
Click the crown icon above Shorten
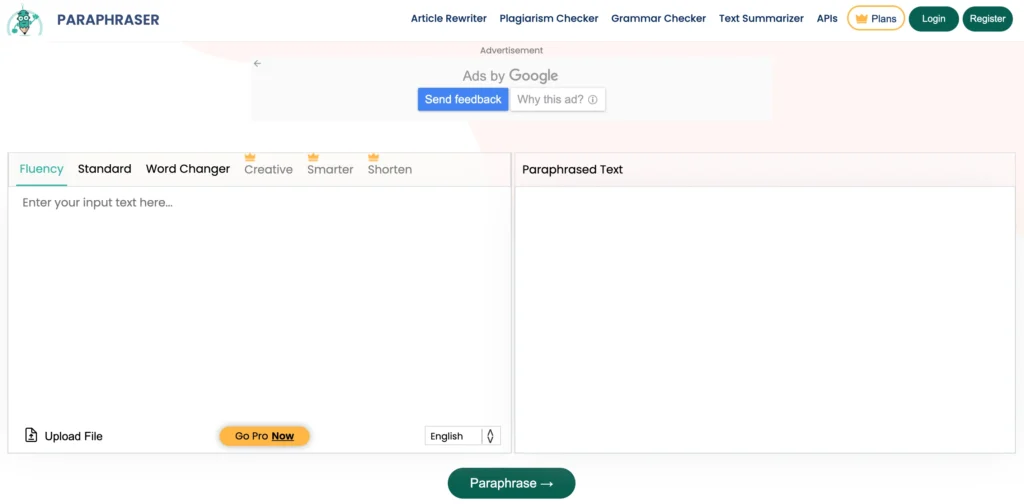(x=374, y=157)
